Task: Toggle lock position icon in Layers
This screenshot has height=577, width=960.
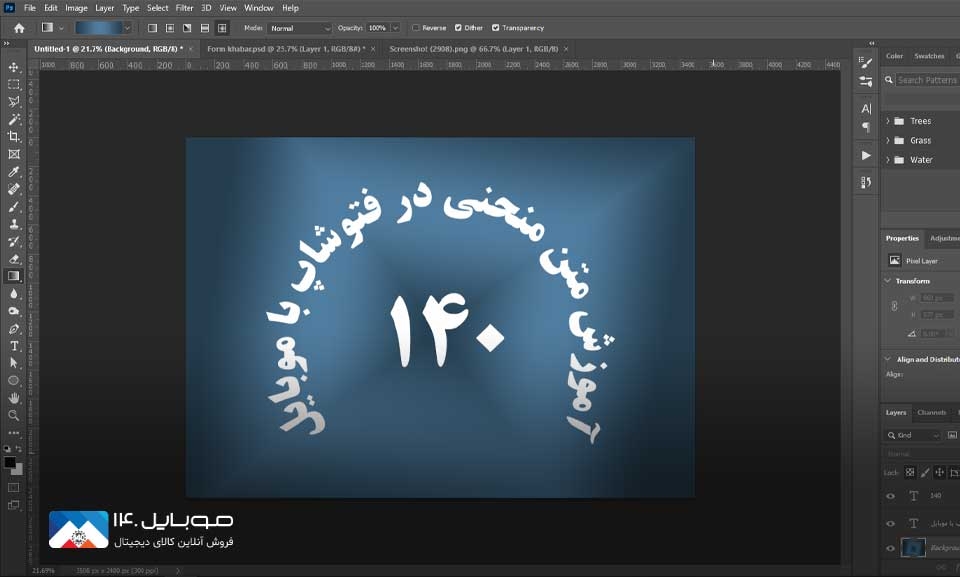Action: (x=939, y=472)
